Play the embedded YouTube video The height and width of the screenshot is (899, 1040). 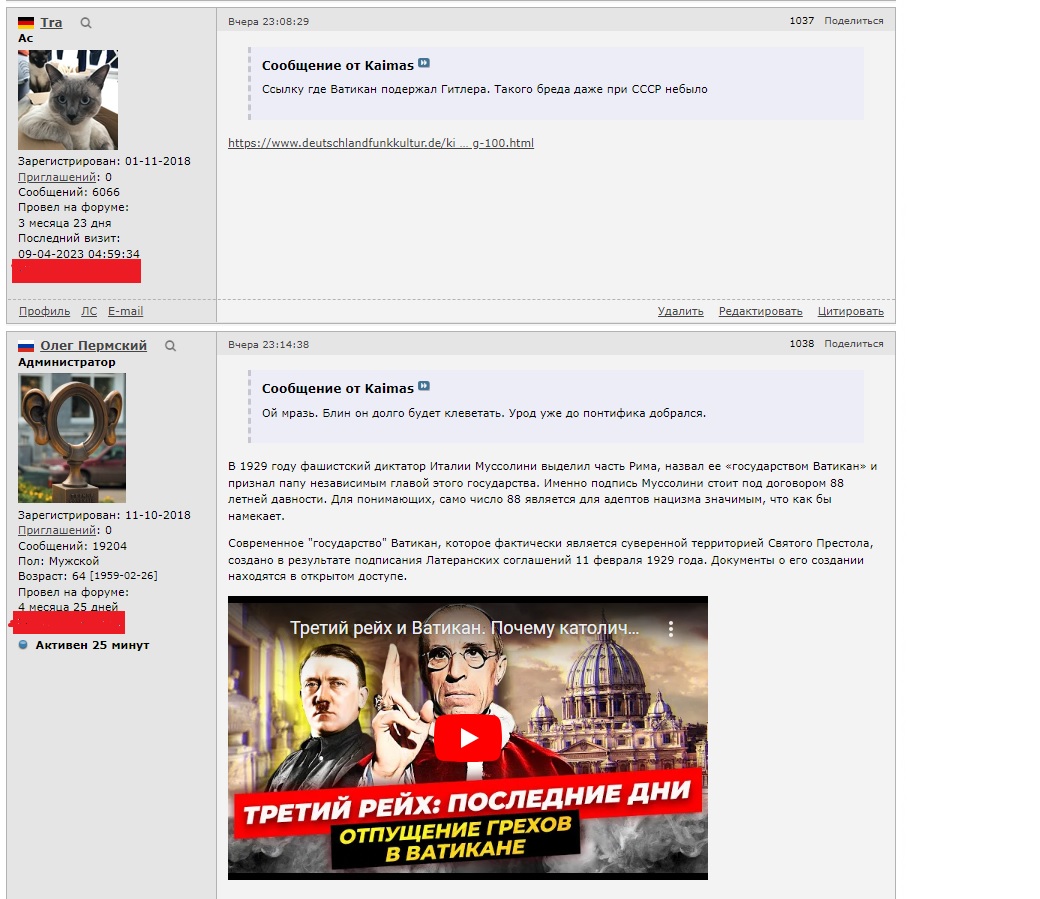[468, 738]
